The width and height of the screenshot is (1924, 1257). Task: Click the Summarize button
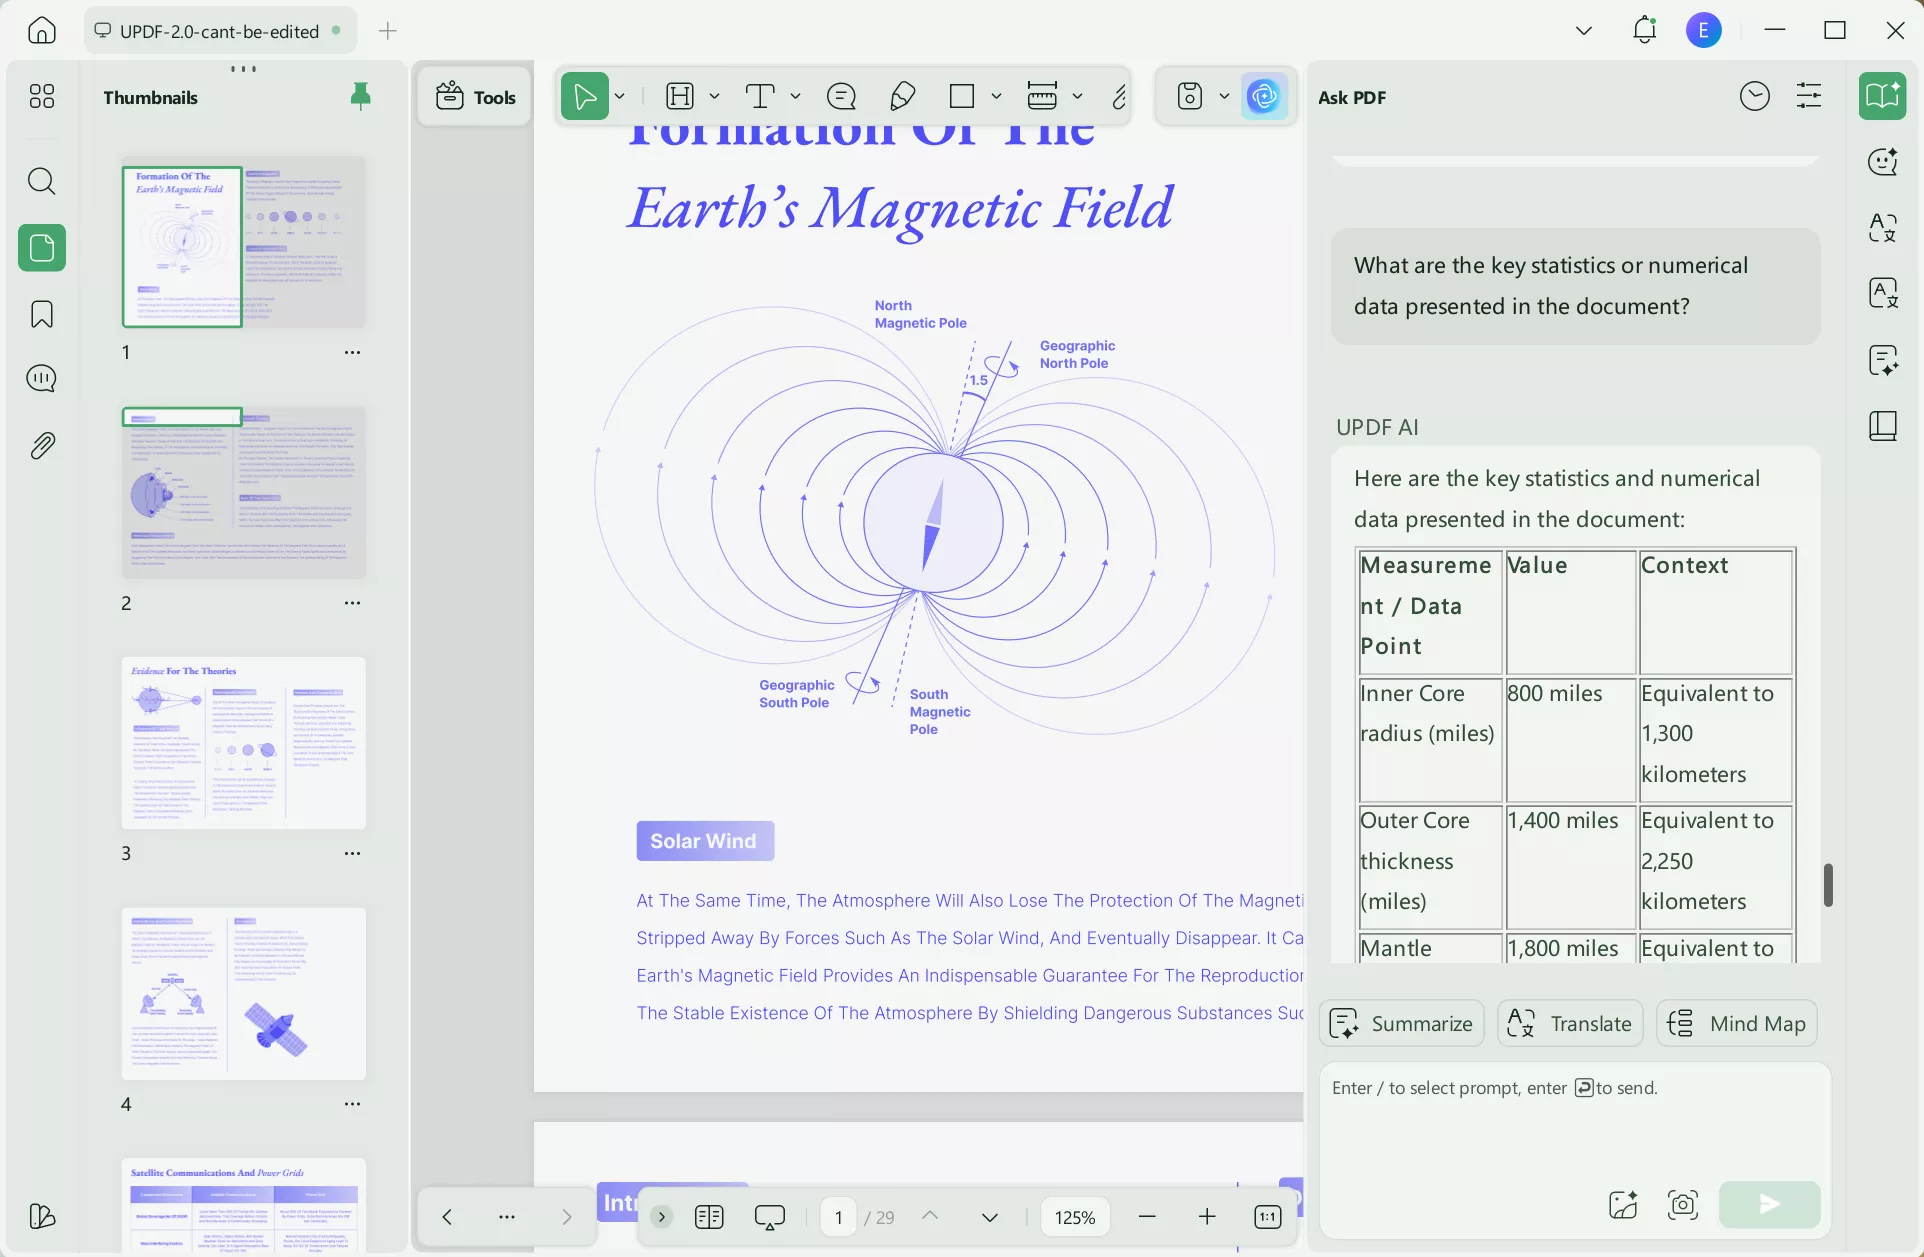point(1402,1023)
